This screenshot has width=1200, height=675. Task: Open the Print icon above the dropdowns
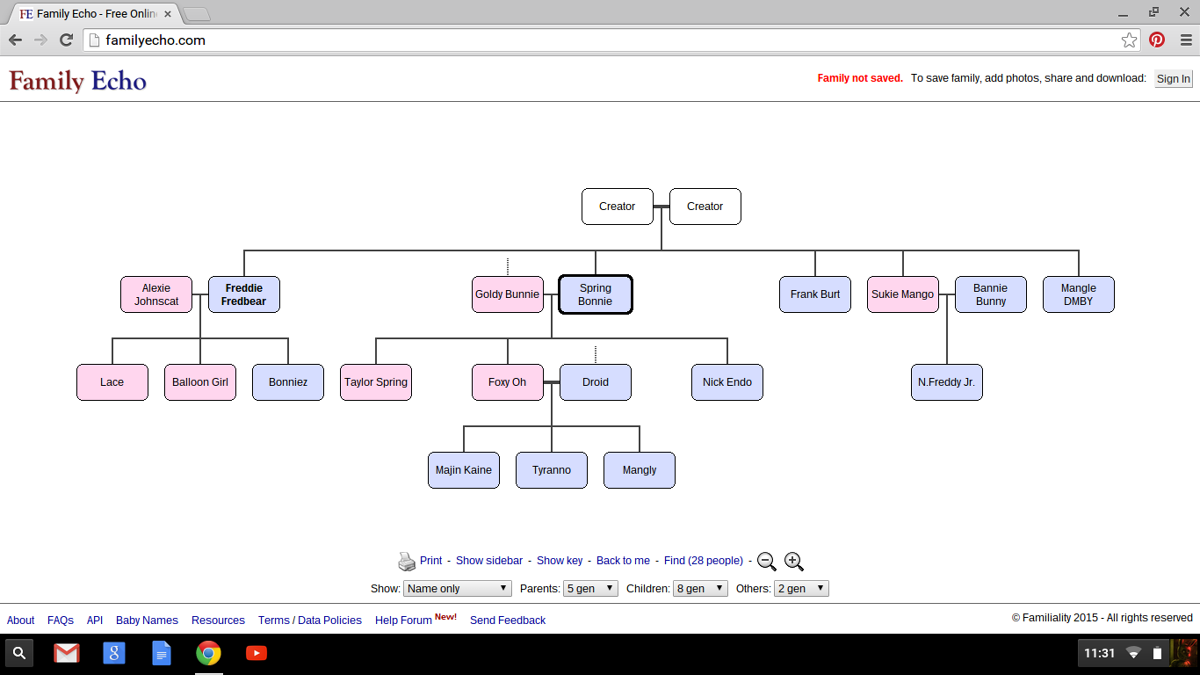pyautogui.click(x=408, y=561)
